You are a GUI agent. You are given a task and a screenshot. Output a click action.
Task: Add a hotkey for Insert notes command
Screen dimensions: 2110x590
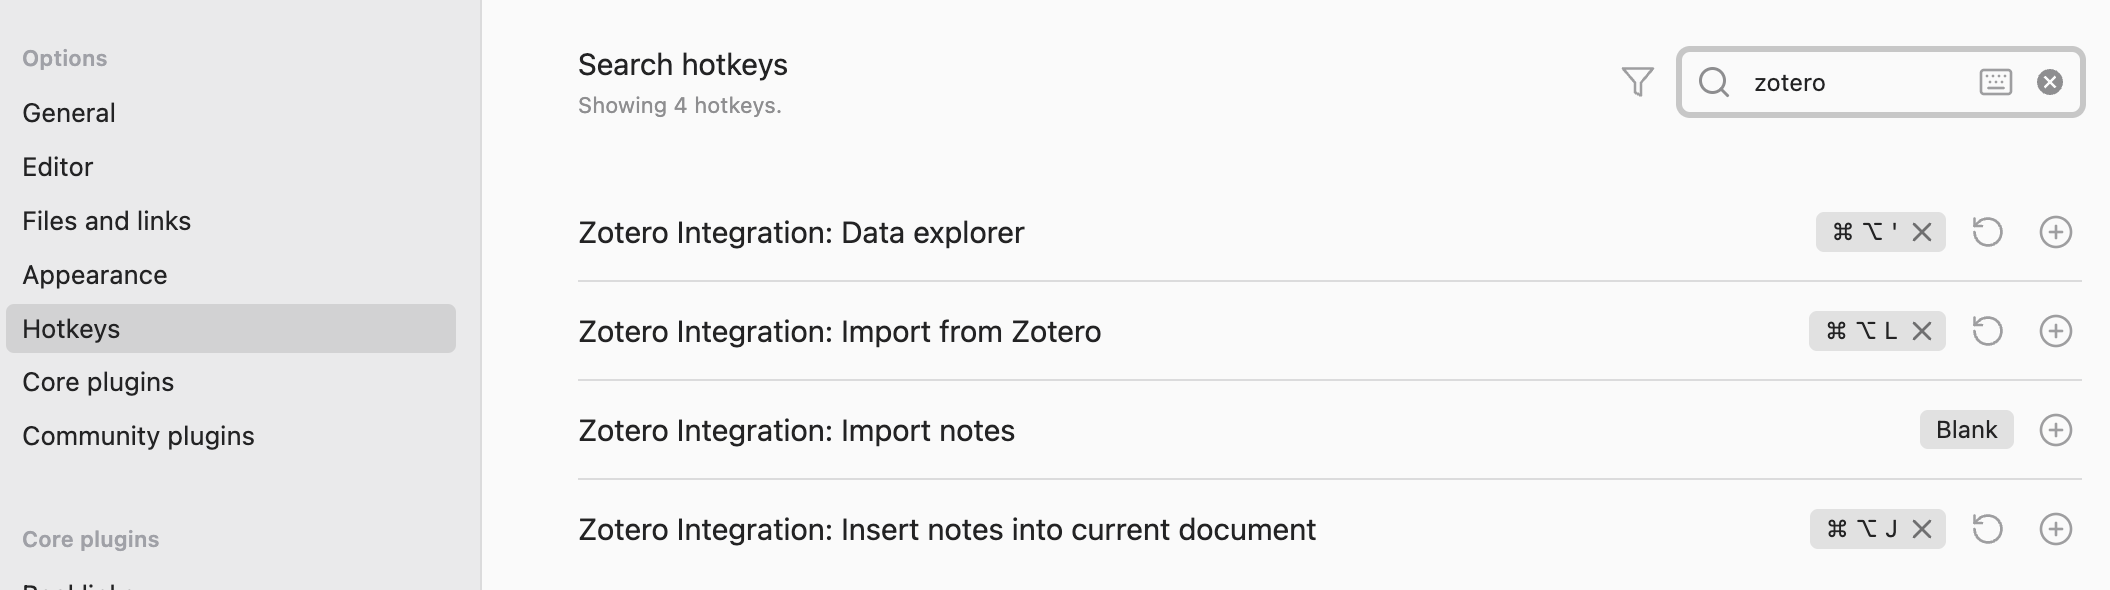(x=2055, y=529)
